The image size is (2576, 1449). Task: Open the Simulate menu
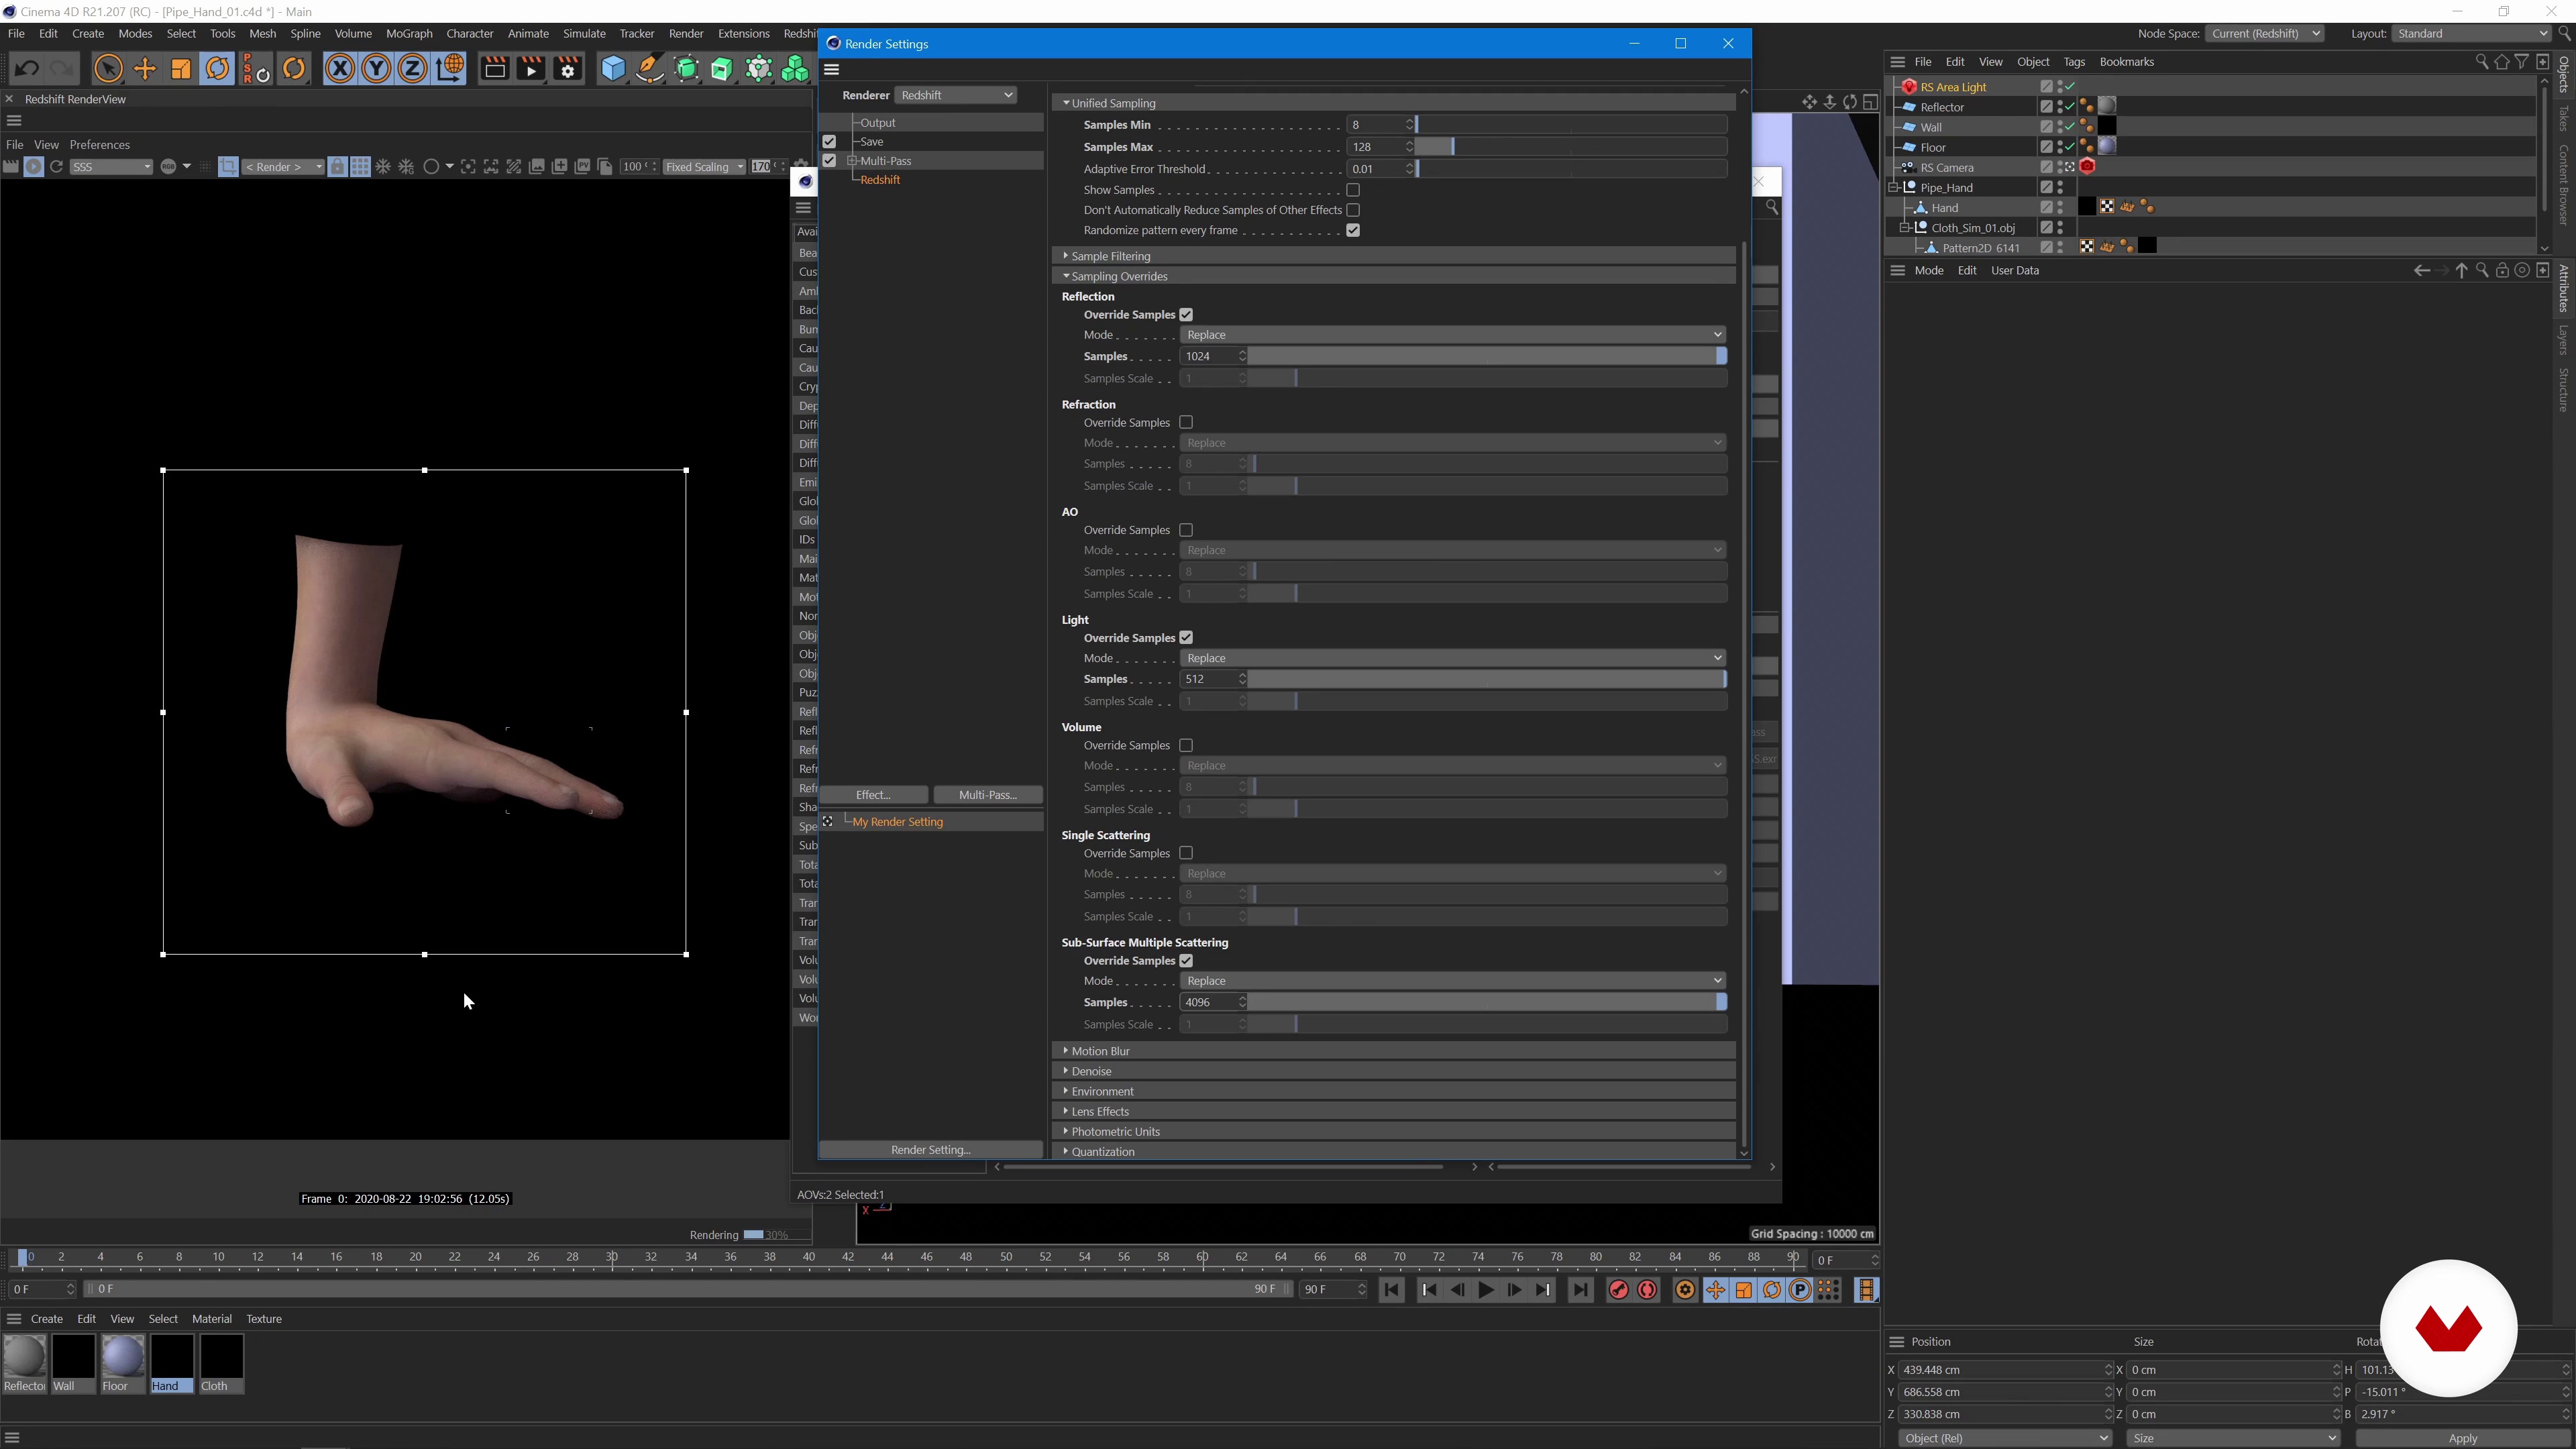click(584, 34)
